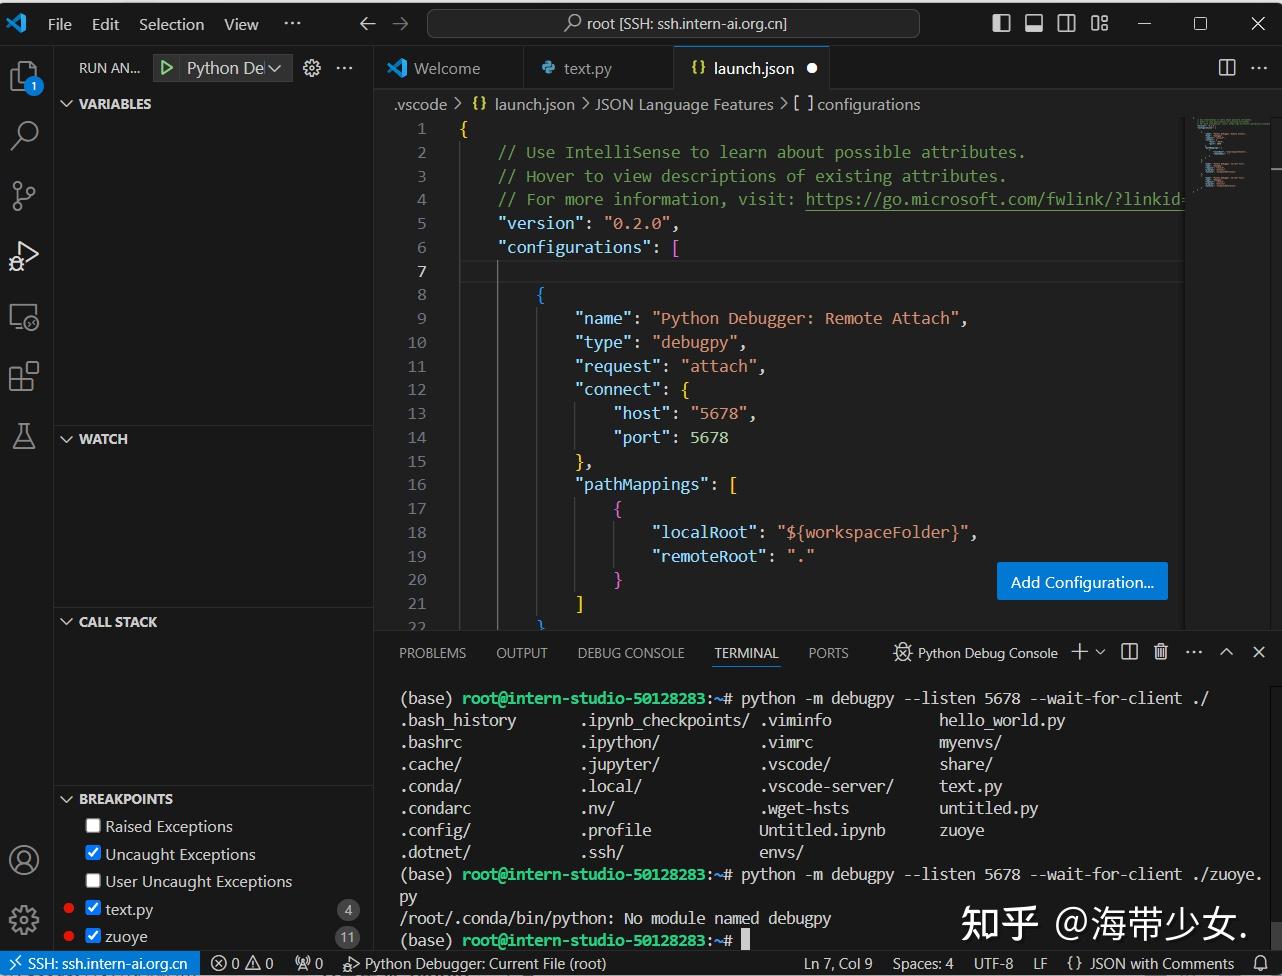
Task: Open Remote Explorer icon
Action: point(24,318)
